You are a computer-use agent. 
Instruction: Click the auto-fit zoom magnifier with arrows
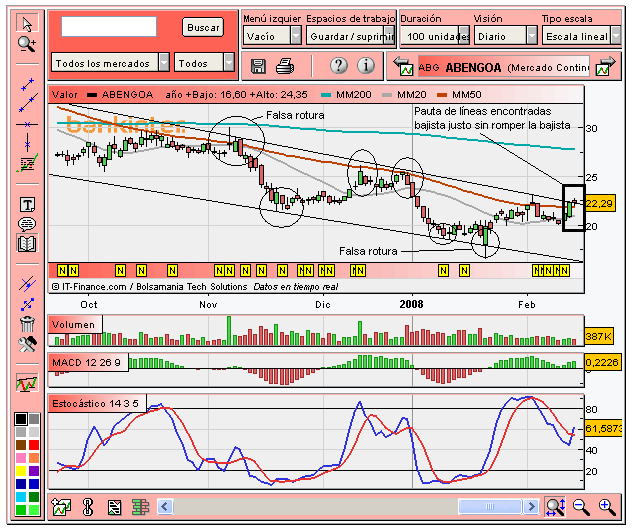pos(555,506)
